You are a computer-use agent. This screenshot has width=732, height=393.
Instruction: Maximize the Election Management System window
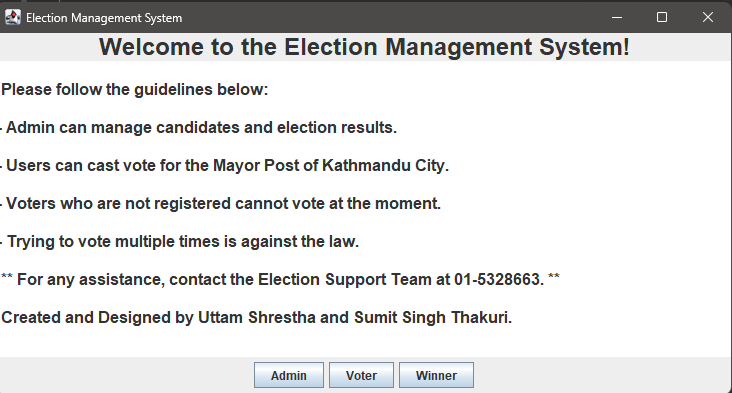pos(662,18)
